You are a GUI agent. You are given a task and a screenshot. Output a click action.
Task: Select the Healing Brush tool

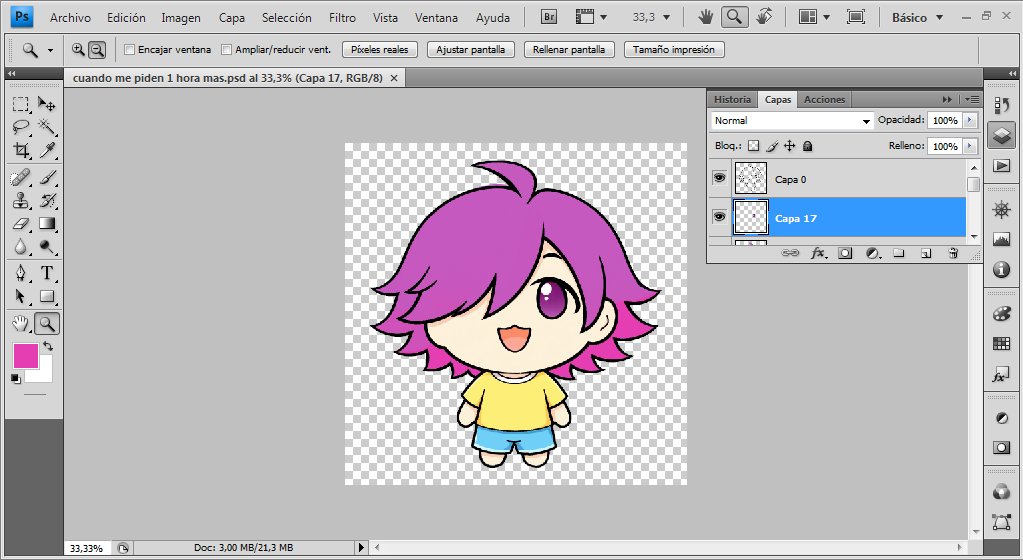point(21,177)
